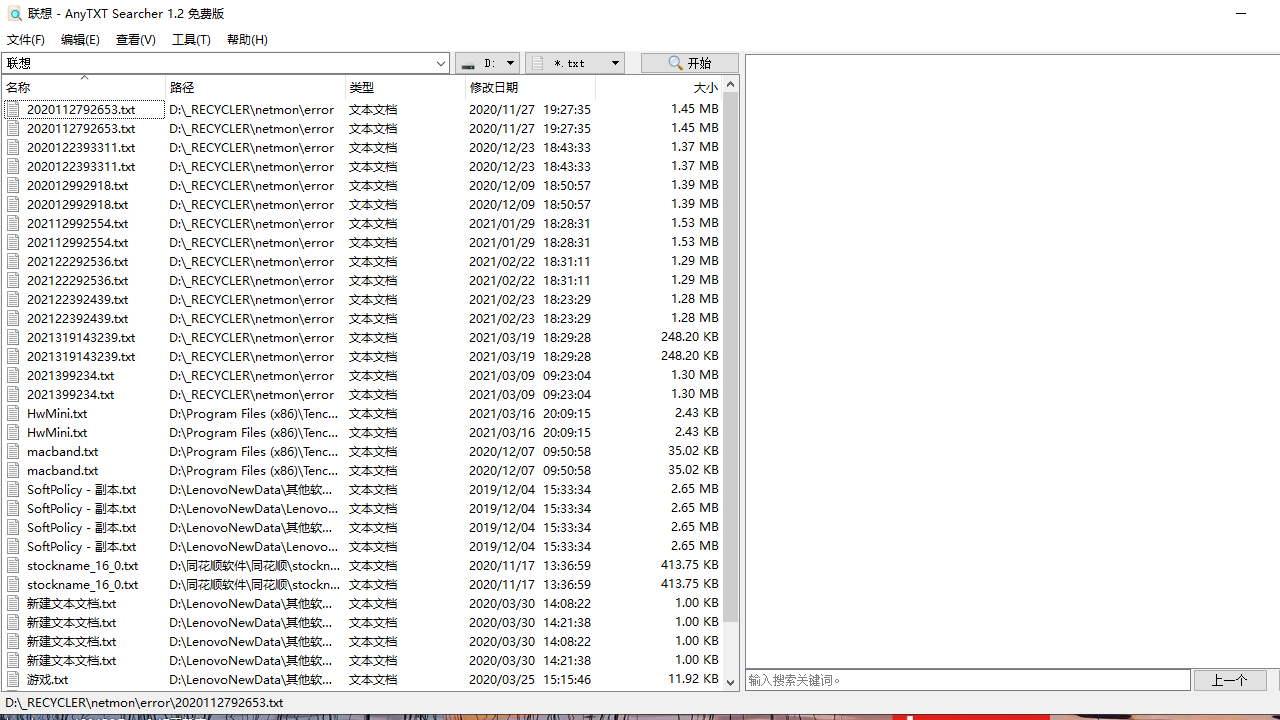1280x720 pixels.
Task: Open the 帮助(H) menu
Action: [x=246, y=39]
